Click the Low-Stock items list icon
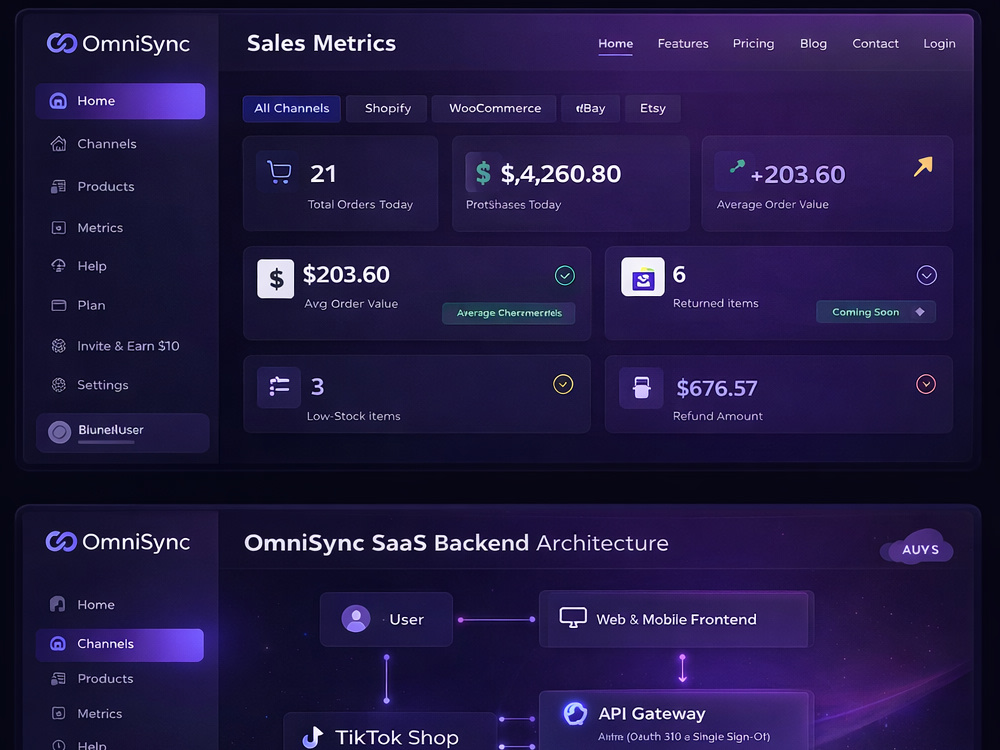This screenshot has height=750, width=1000. point(279,386)
